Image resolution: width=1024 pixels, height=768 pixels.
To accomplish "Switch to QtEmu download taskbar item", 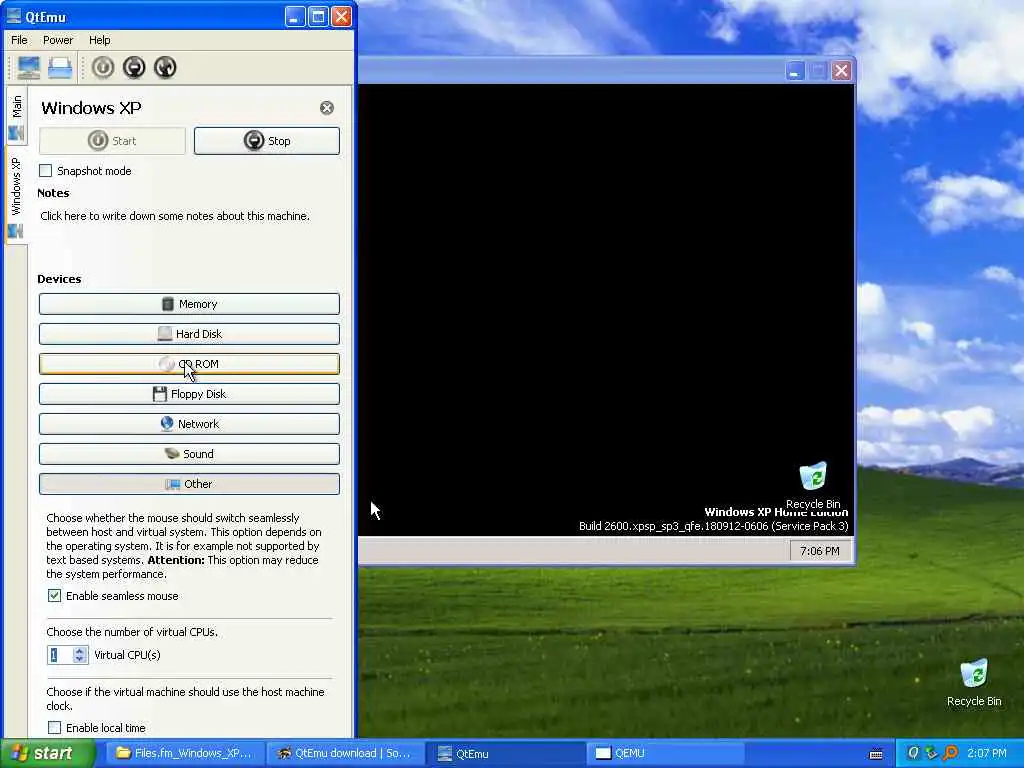I will [x=345, y=754].
